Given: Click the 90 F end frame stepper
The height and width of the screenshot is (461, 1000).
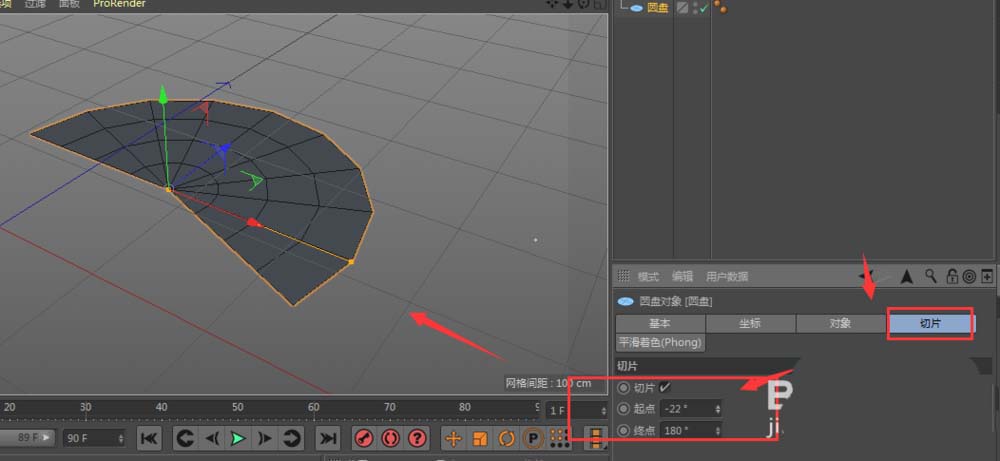Looking at the screenshot, I should (121, 438).
